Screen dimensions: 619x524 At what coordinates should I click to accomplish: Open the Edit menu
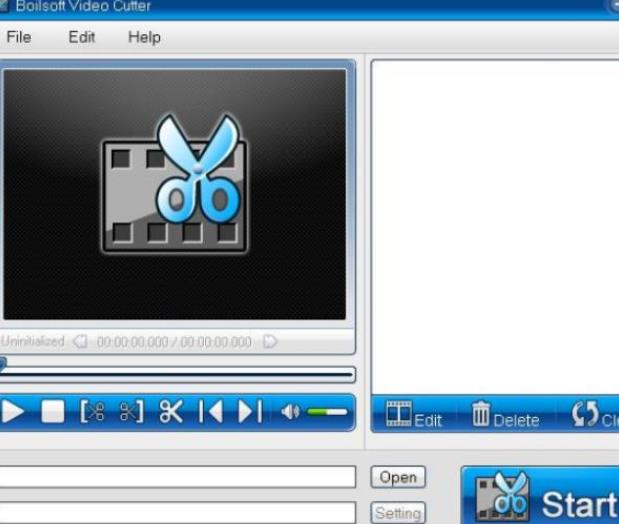pos(82,37)
